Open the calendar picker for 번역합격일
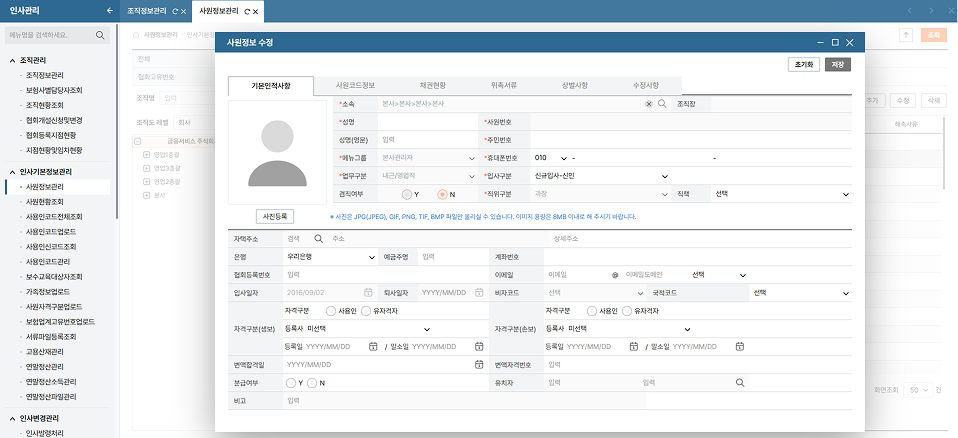This screenshot has width=958, height=438. (x=480, y=364)
